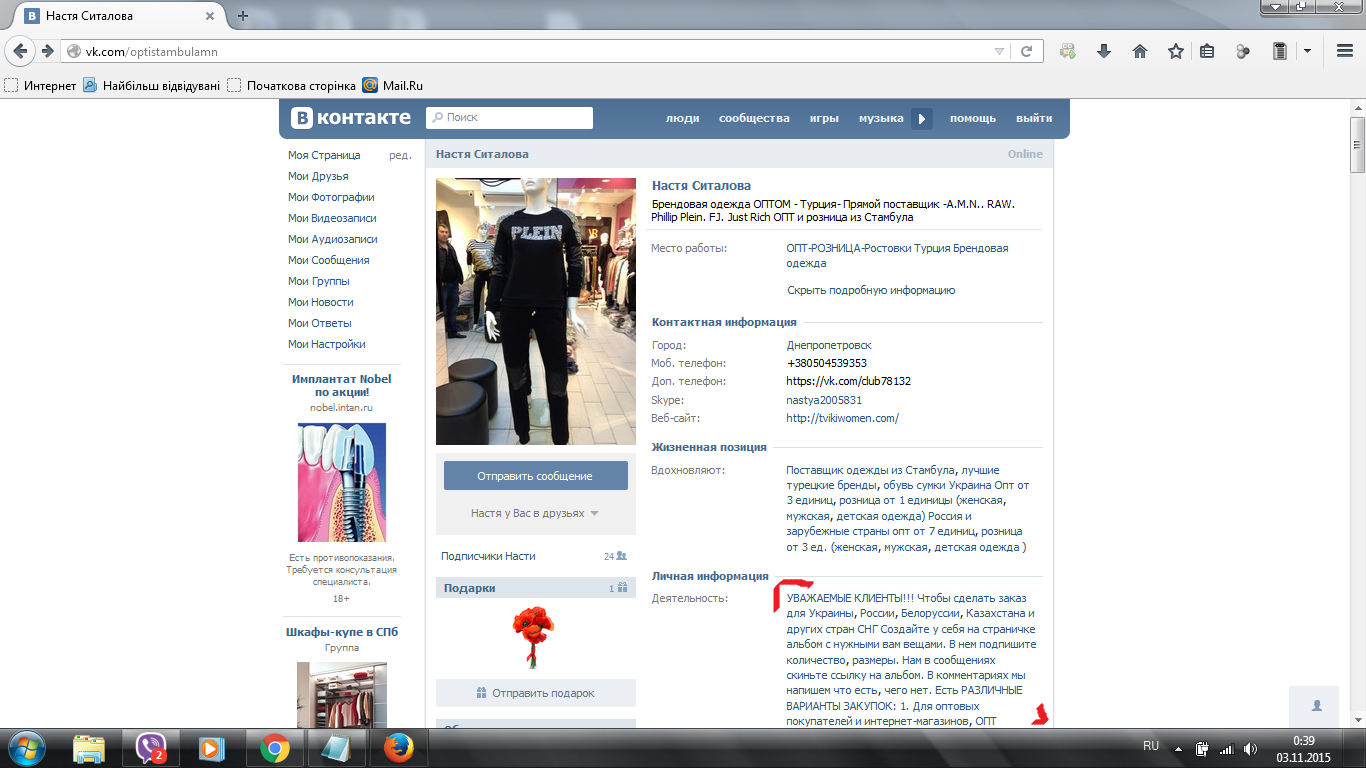Open 'Мои Фотографии' in left sidebar
The image size is (1366, 768).
331,197
